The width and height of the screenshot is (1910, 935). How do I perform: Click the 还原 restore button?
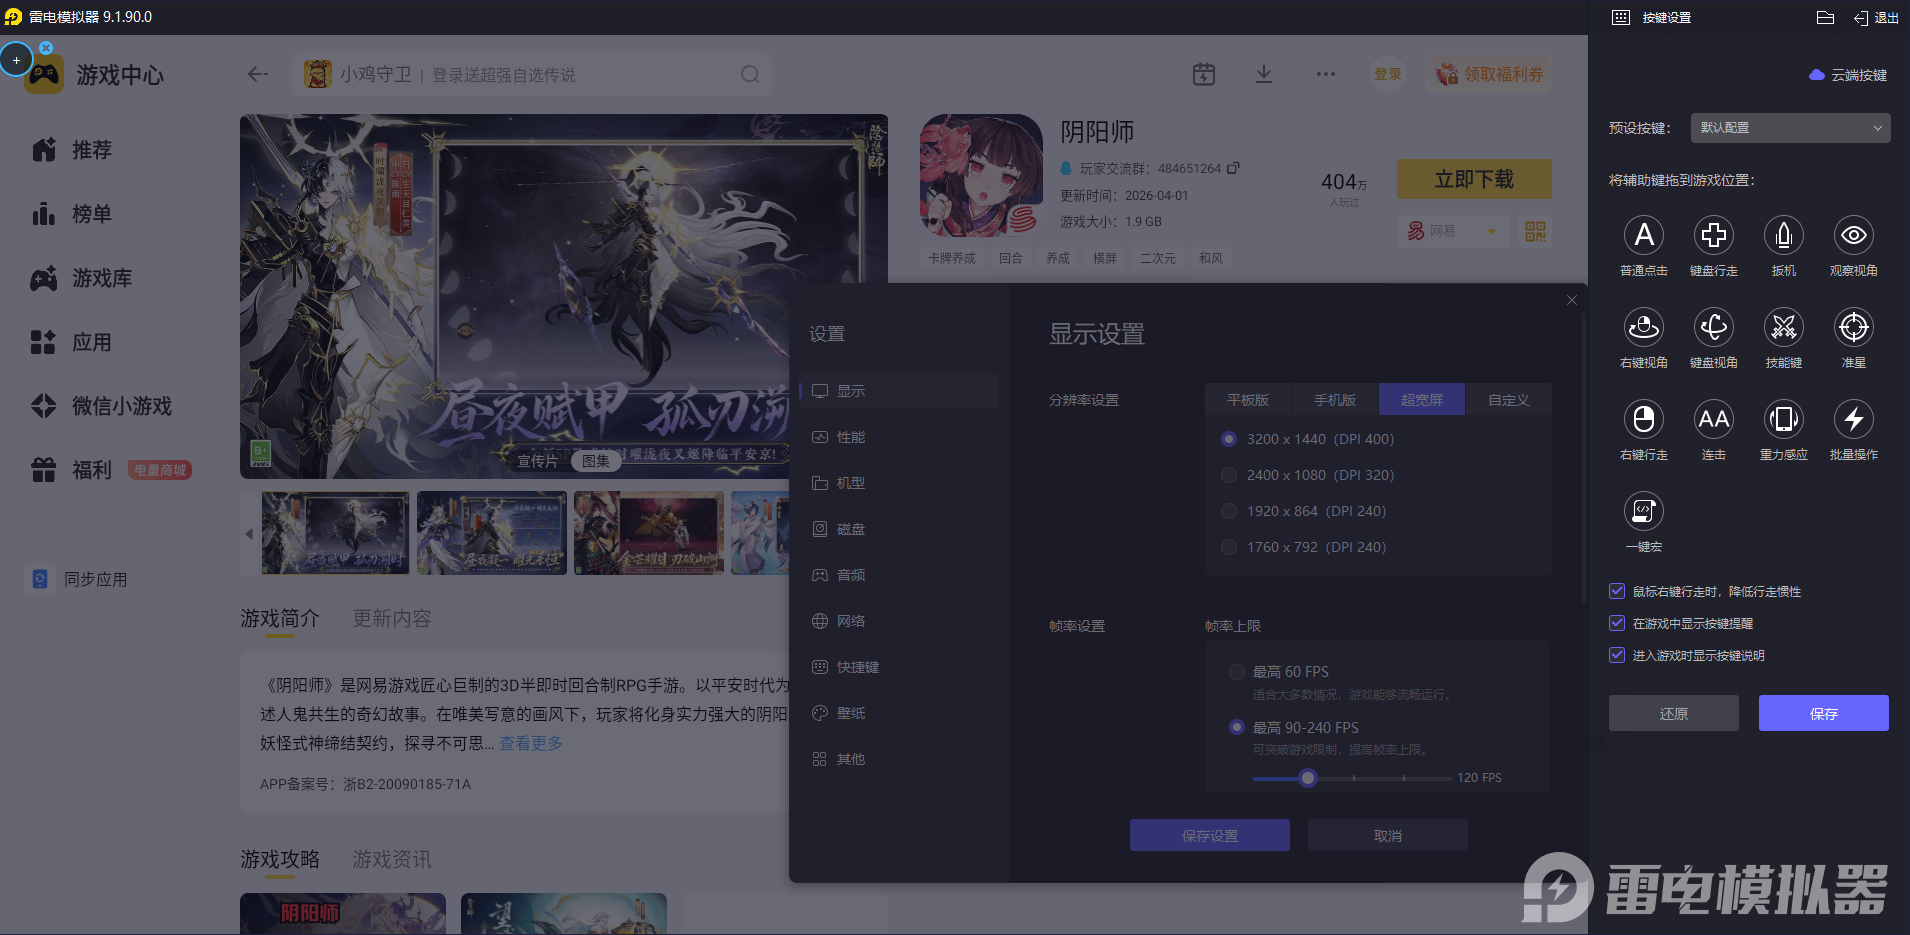[x=1673, y=713]
